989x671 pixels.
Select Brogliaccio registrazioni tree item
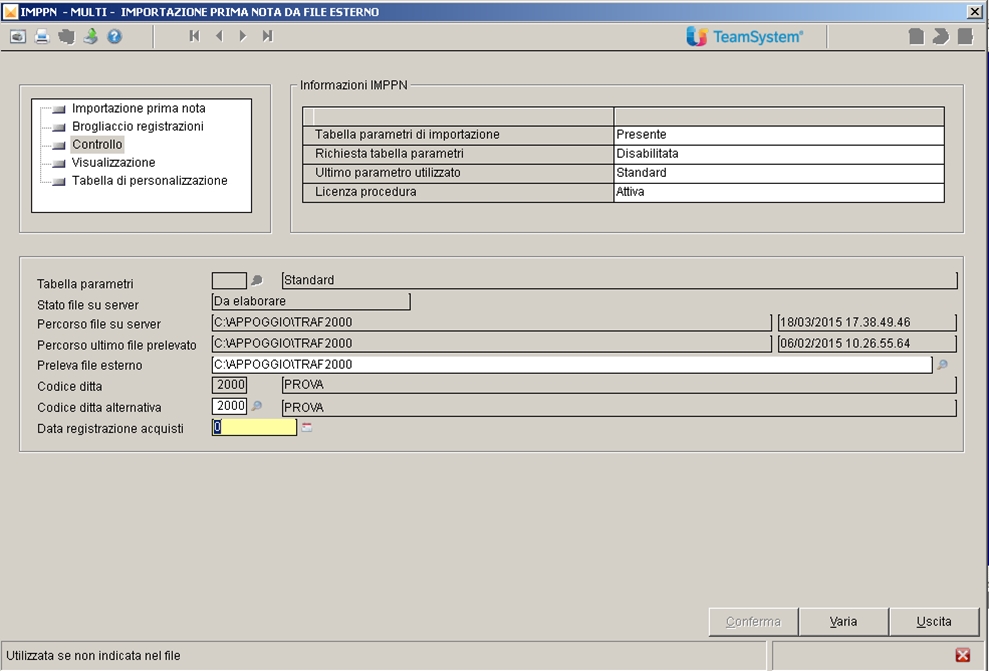point(138,126)
